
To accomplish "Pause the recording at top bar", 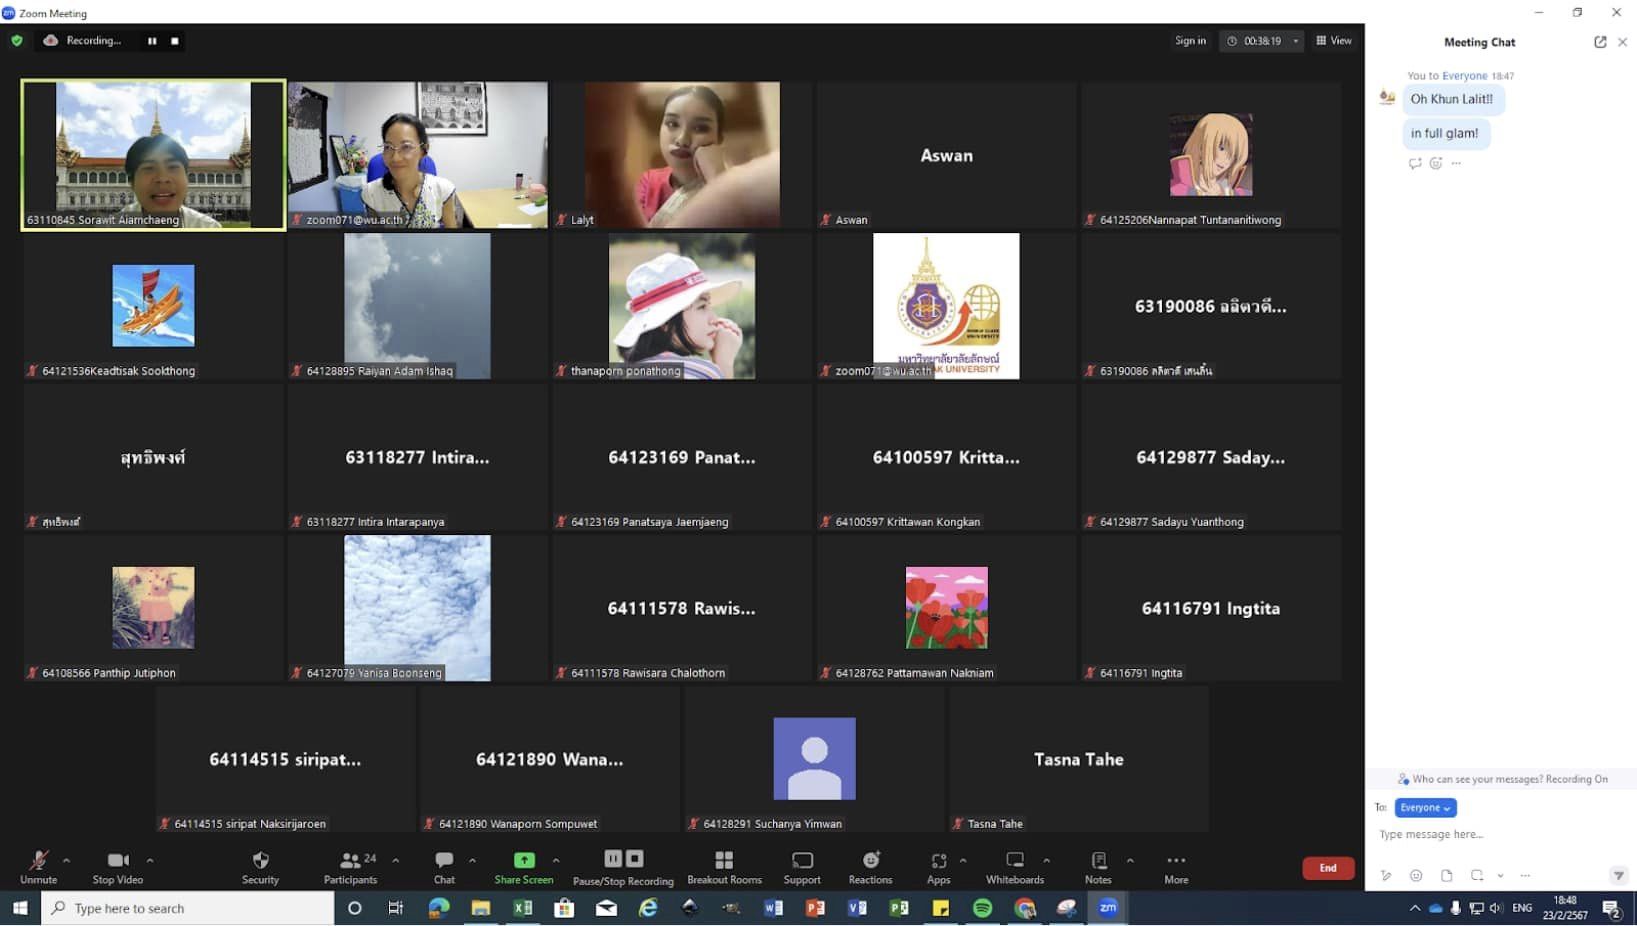I will [152, 41].
